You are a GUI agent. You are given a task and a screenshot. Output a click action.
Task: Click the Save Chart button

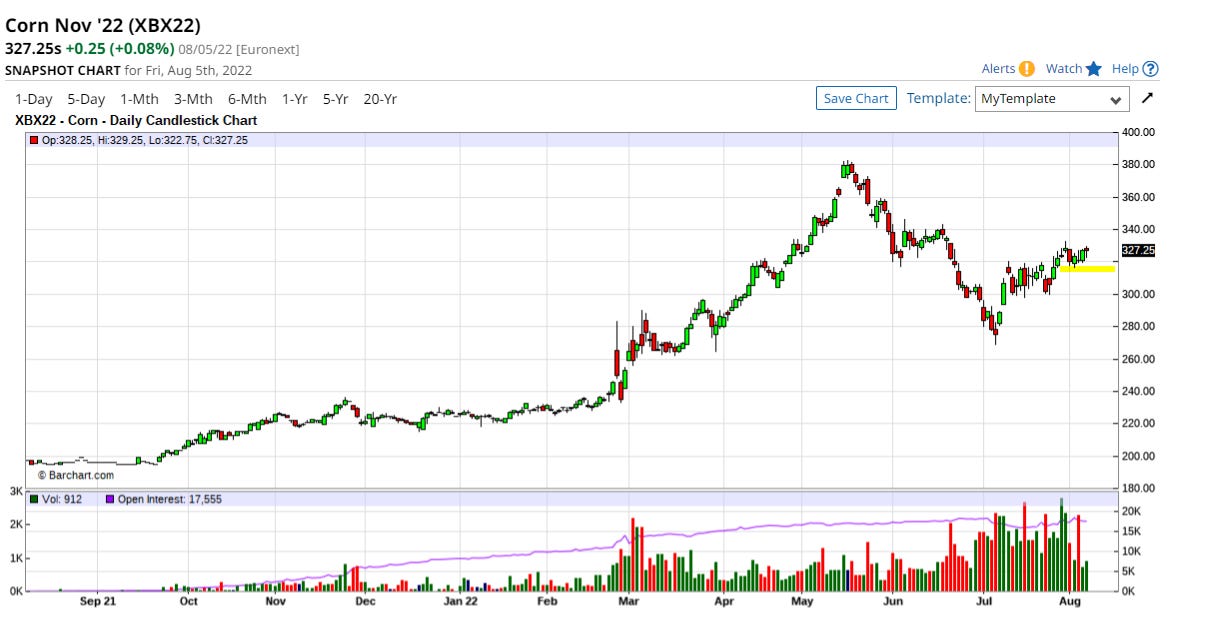857,98
